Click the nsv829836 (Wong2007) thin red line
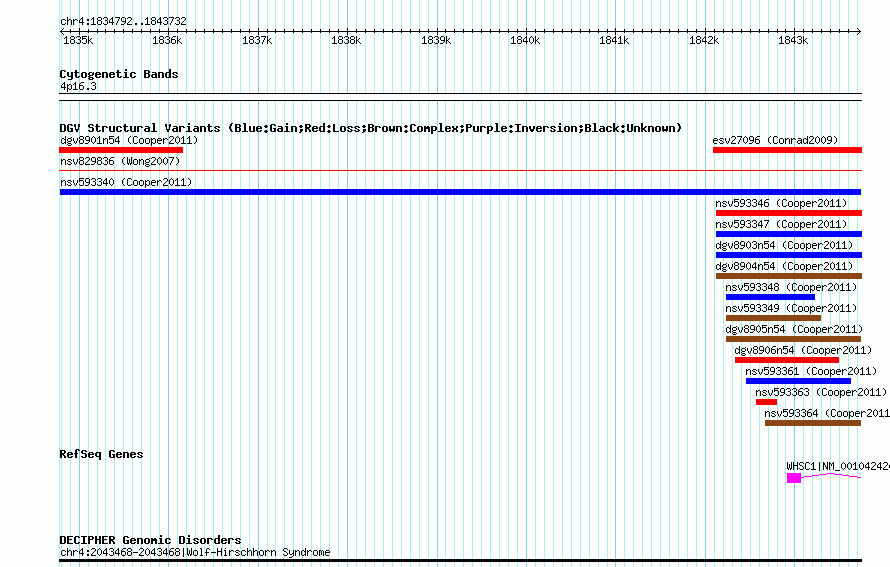 pos(460,170)
